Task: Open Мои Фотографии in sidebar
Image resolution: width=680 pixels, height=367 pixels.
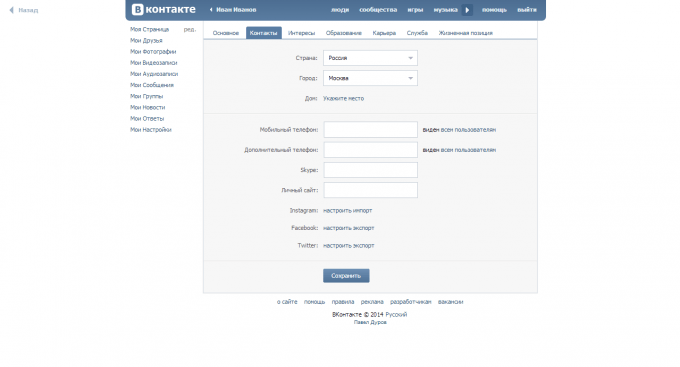Action: pyautogui.click(x=153, y=52)
